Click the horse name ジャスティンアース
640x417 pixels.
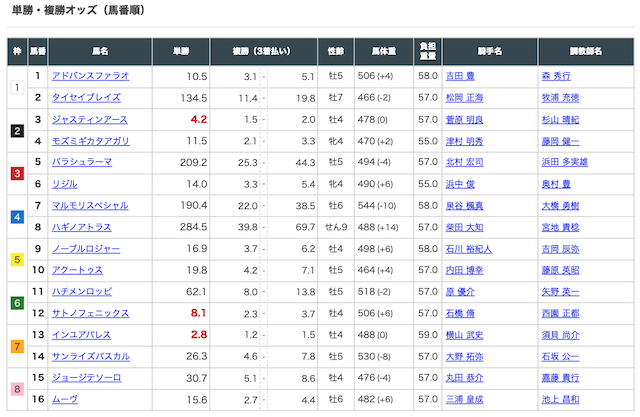tap(87, 119)
